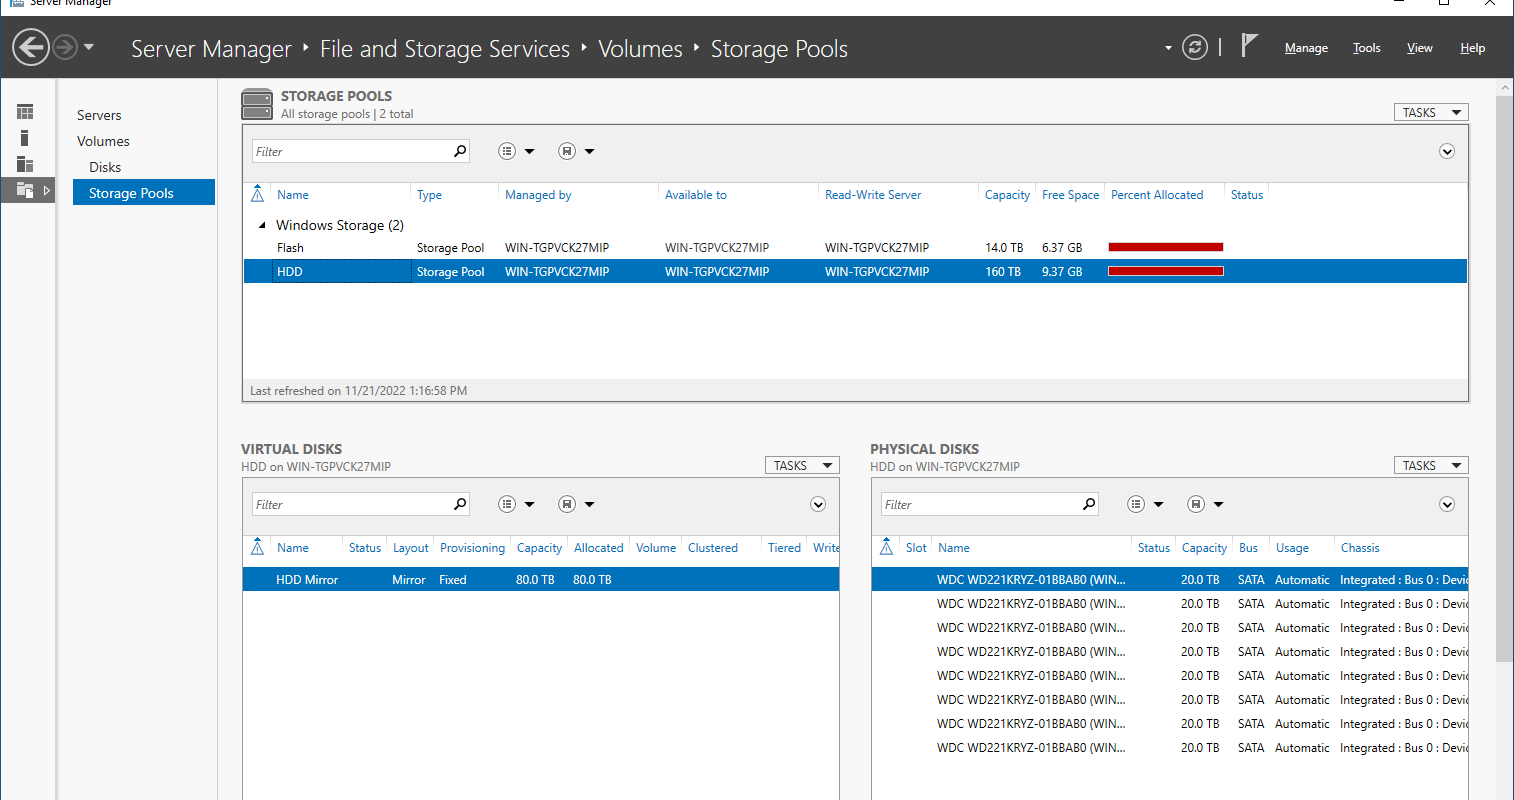Select Servers in the navigation pane
The height and width of the screenshot is (800, 1514).
[99, 115]
